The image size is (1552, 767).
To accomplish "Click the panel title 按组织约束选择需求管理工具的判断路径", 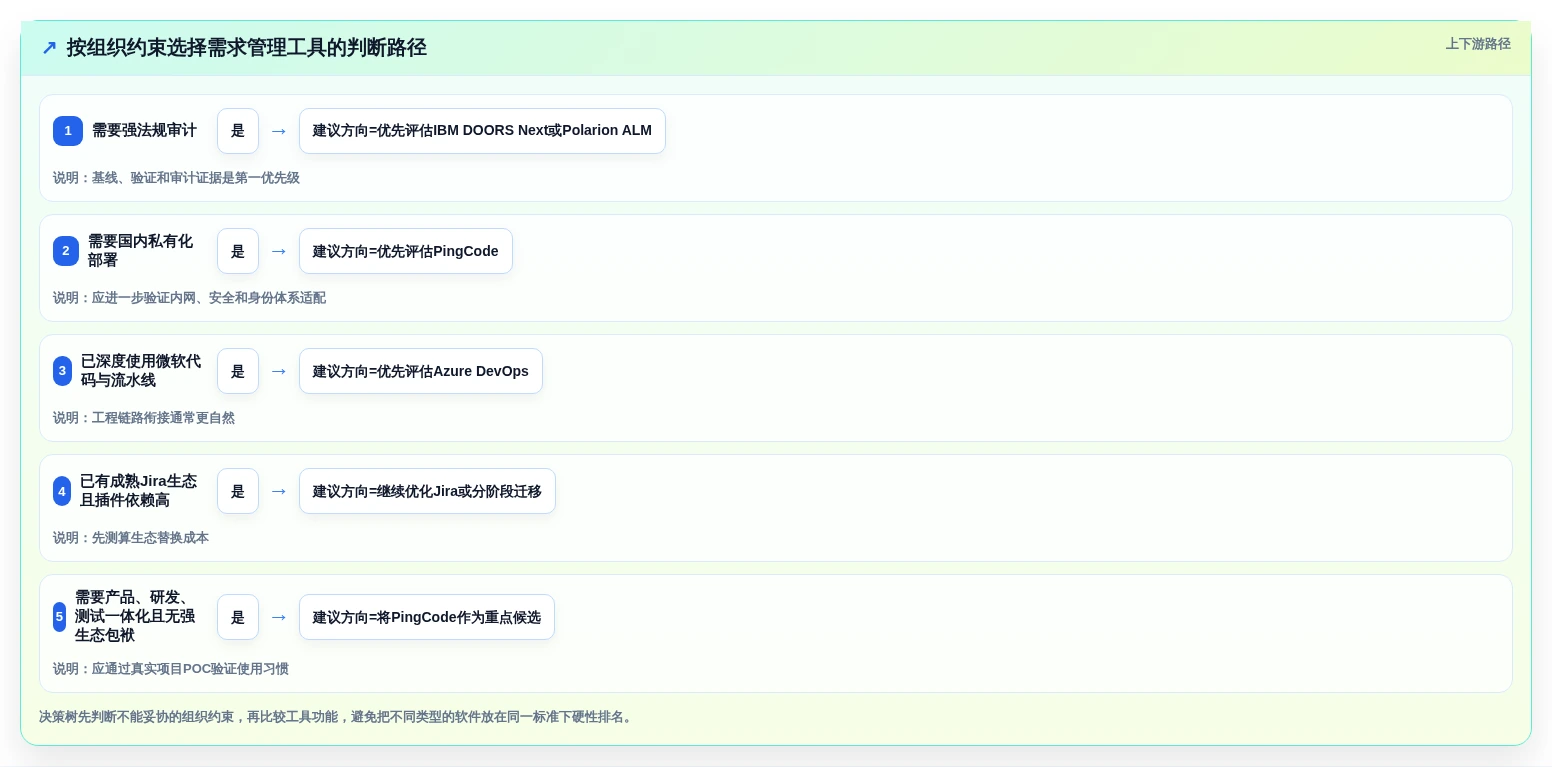I will [x=247, y=48].
